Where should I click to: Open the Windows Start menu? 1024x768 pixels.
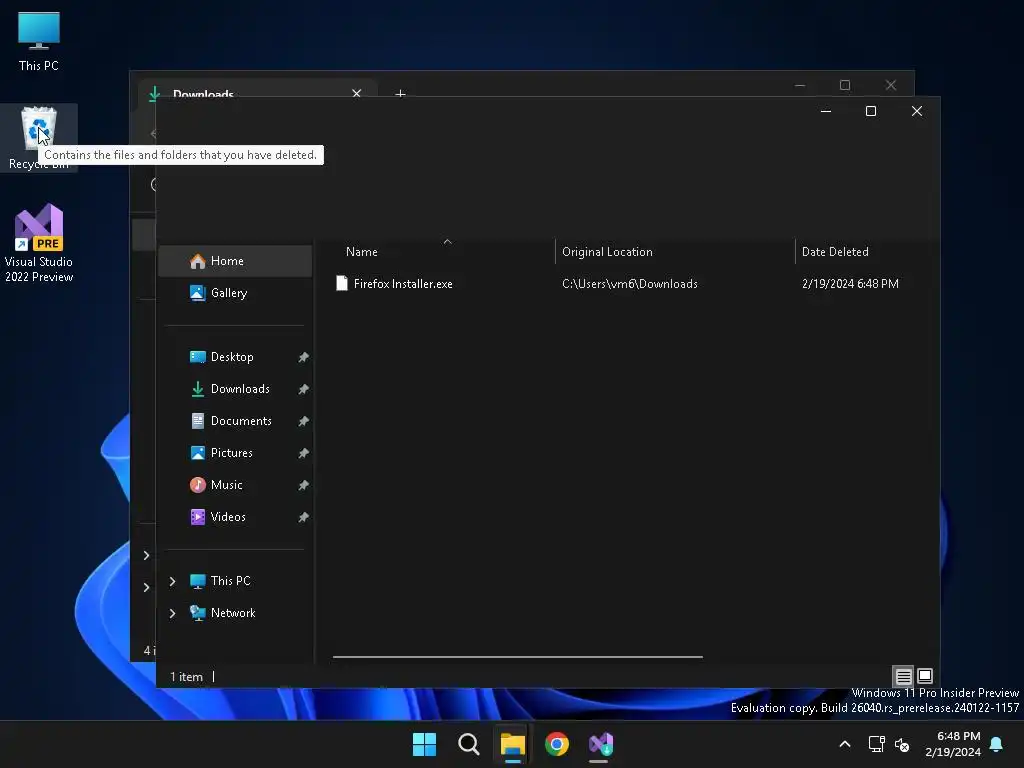pyautogui.click(x=424, y=744)
